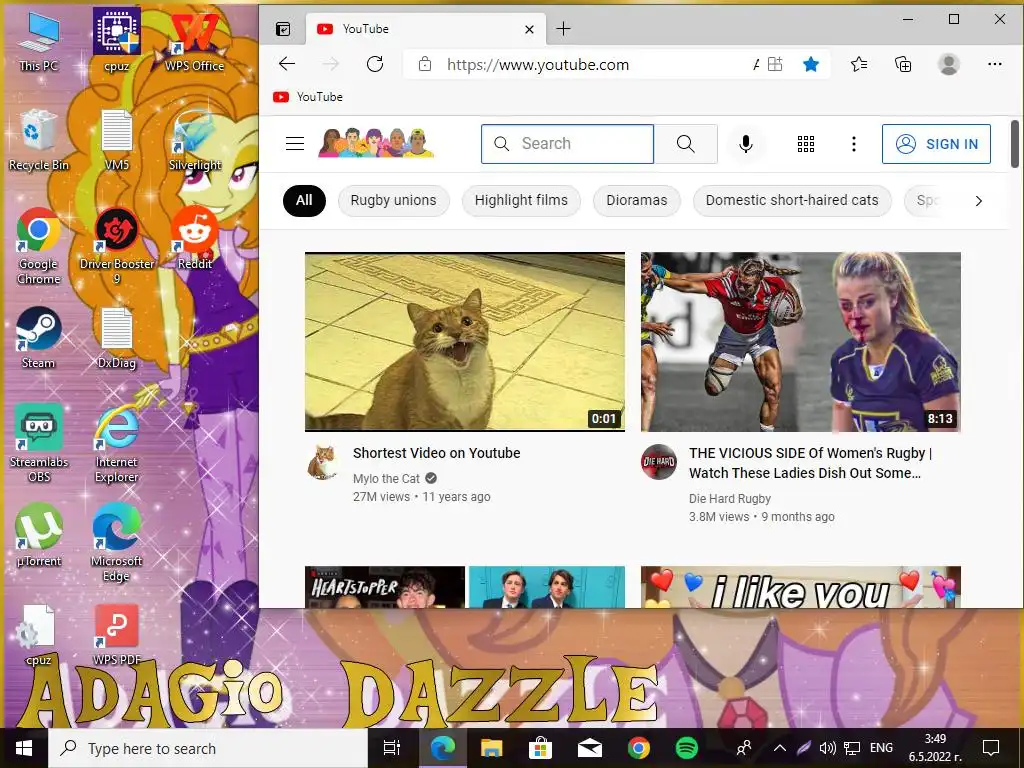The width and height of the screenshot is (1024, 768).
Task: Open the YouTube apps grid
Action: (806, 144)
